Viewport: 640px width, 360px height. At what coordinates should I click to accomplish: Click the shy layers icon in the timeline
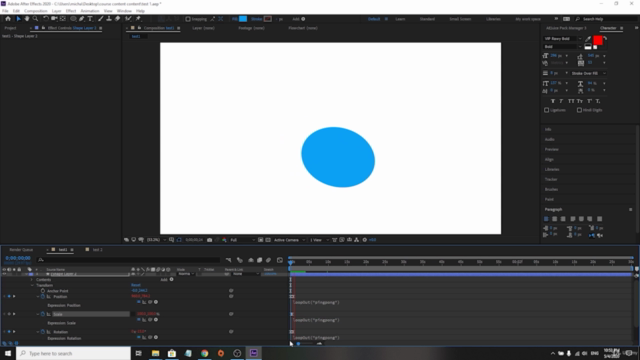point(251,260)
